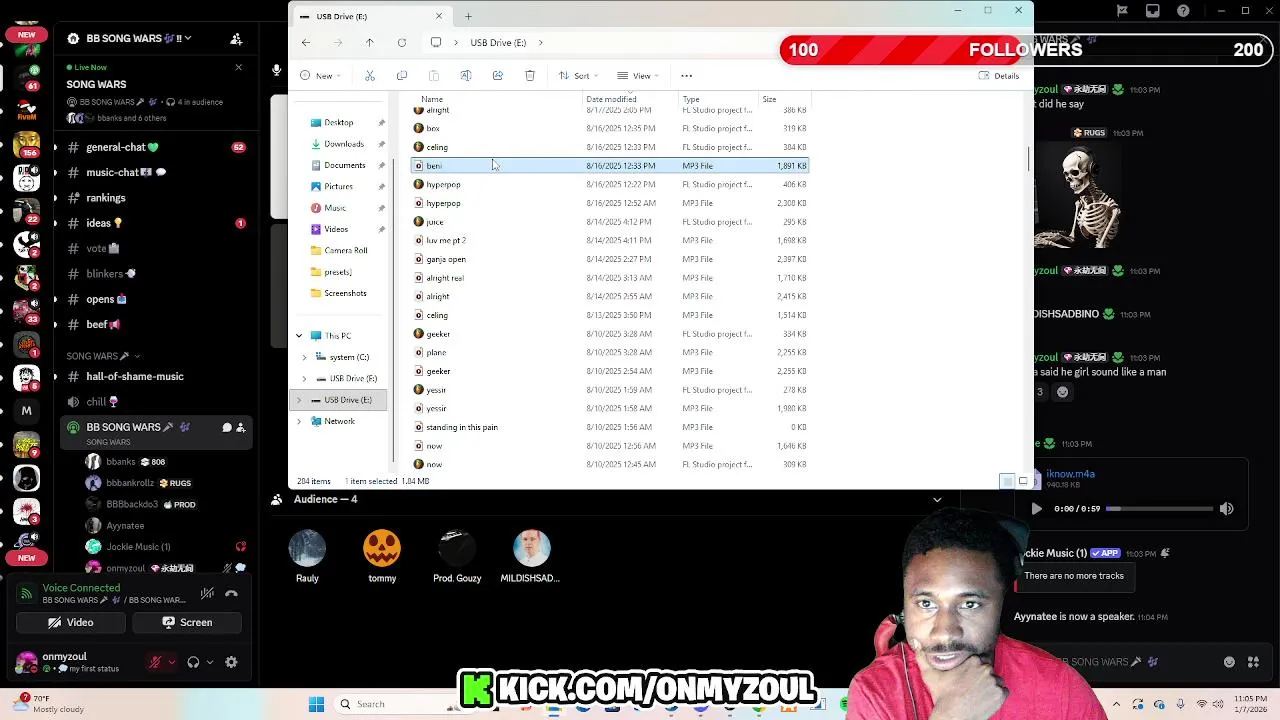Click the Share icon in Explorer toolbar
The image size is (1280, 720).
tap(497, 76)
